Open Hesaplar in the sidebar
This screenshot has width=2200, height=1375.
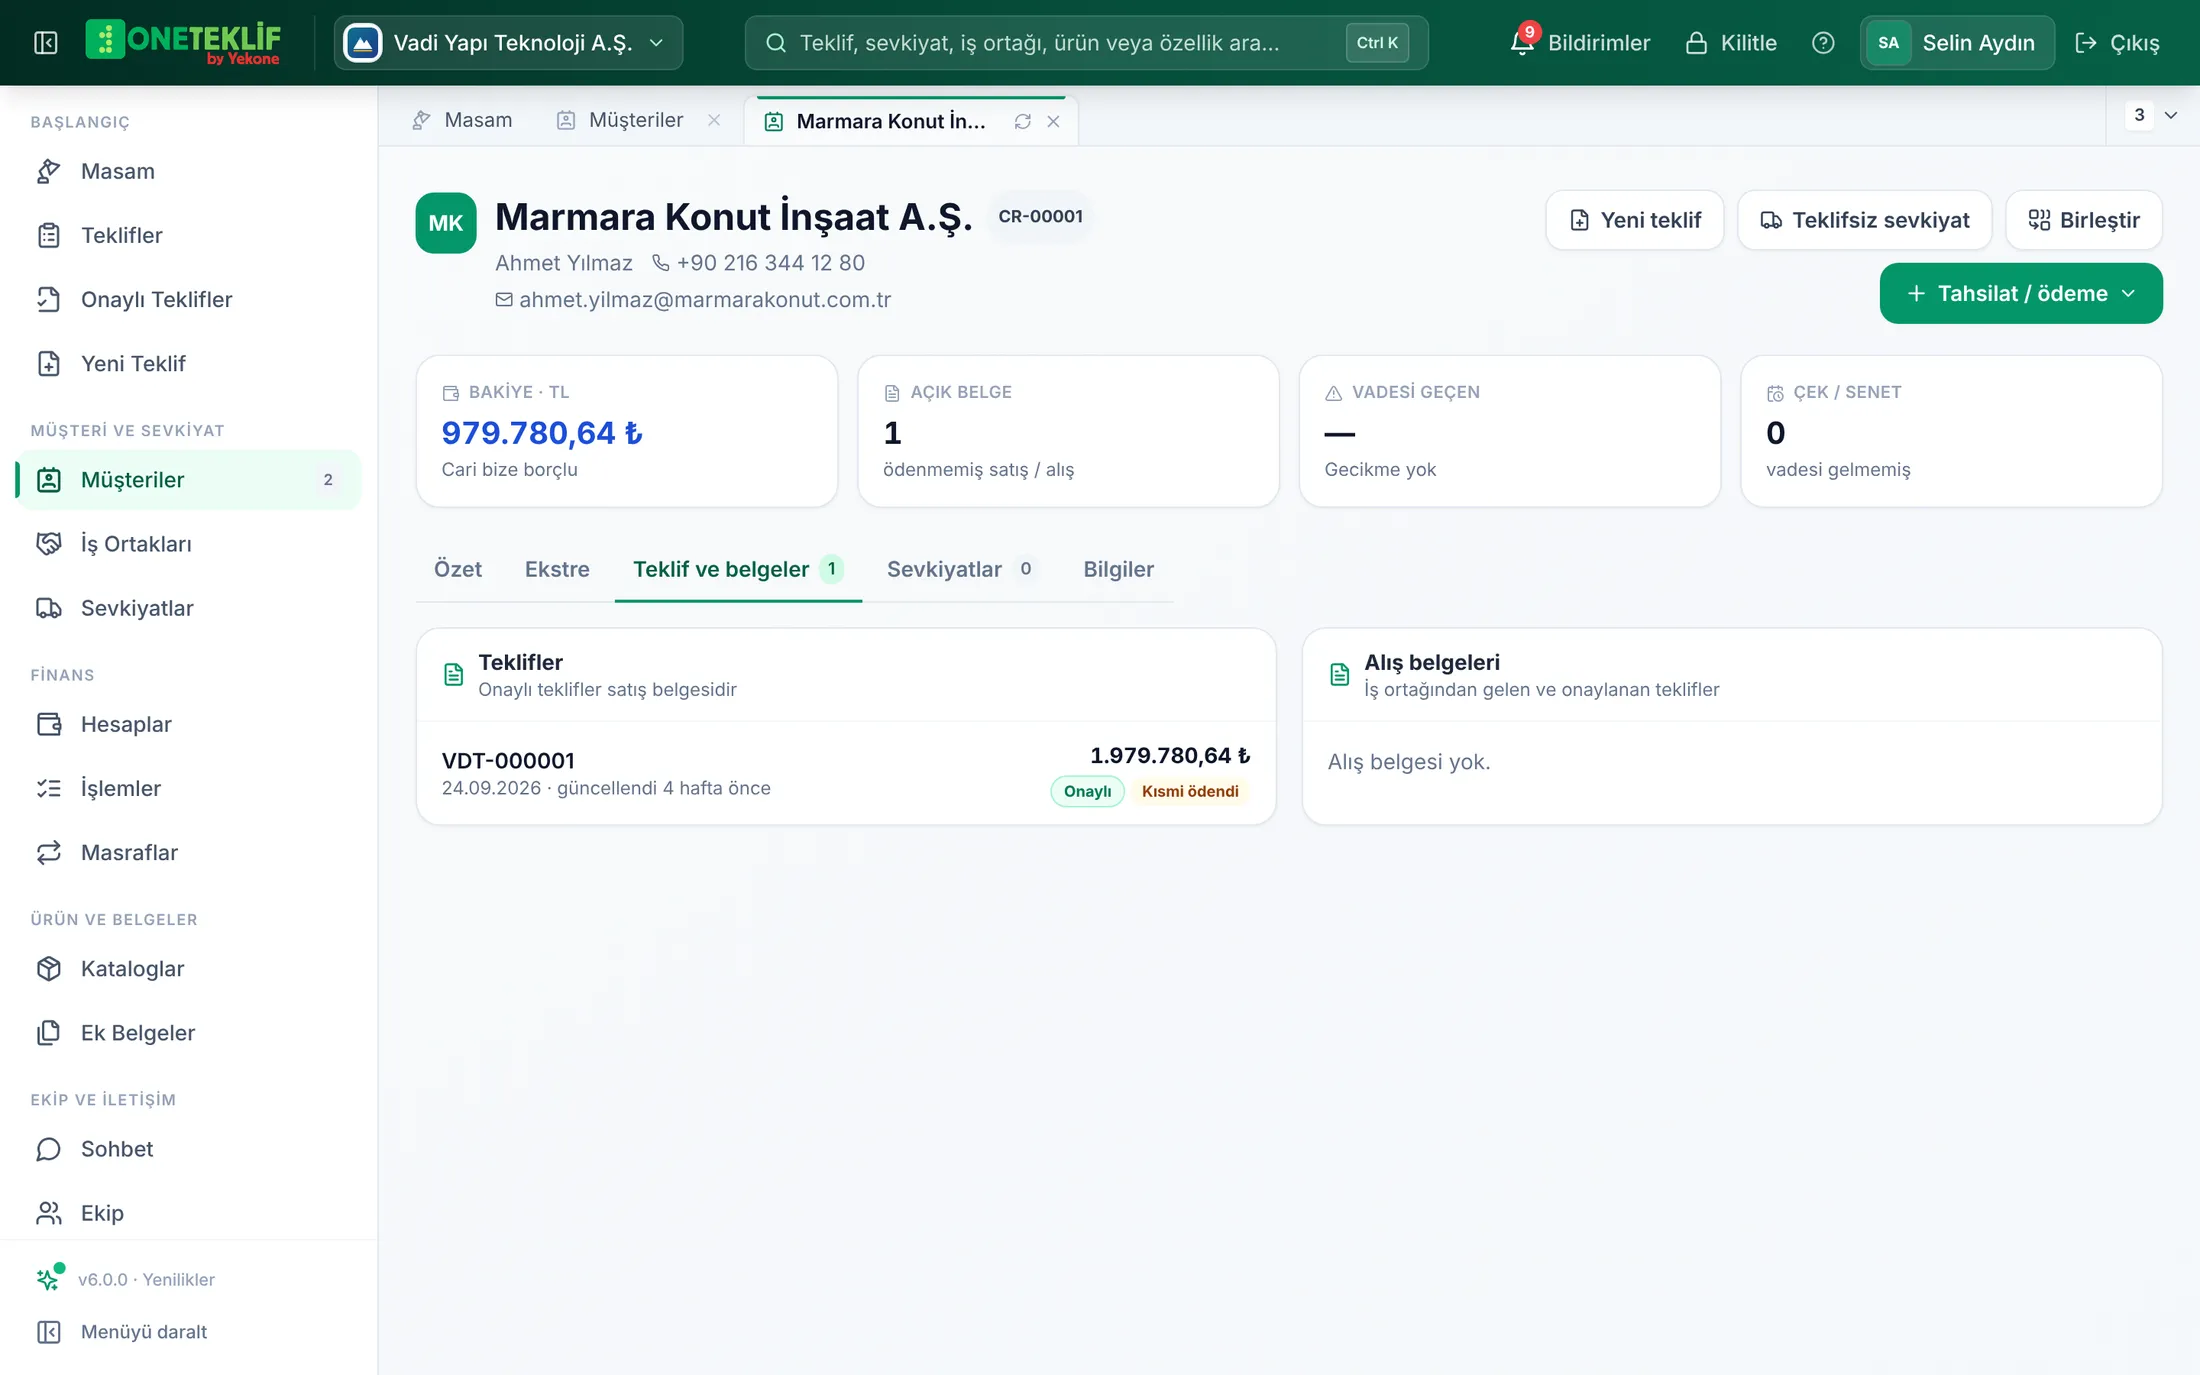pos(189,724)
